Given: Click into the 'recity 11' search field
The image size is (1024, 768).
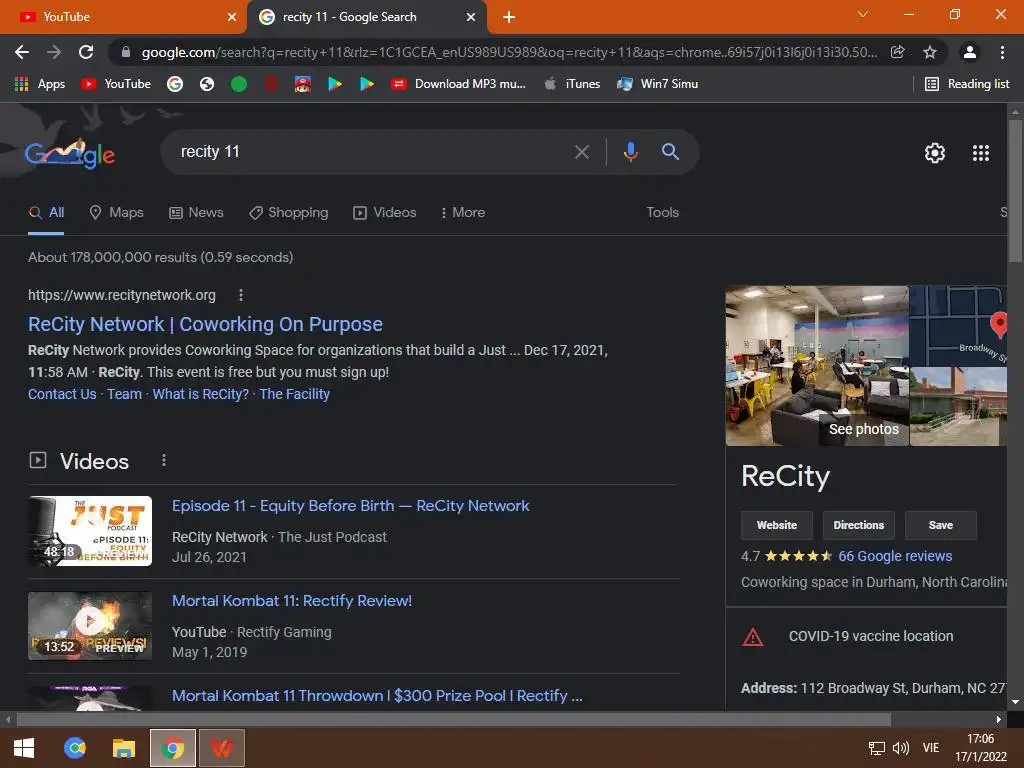Looking at the screenshot, I should click(x=366, y=152).
